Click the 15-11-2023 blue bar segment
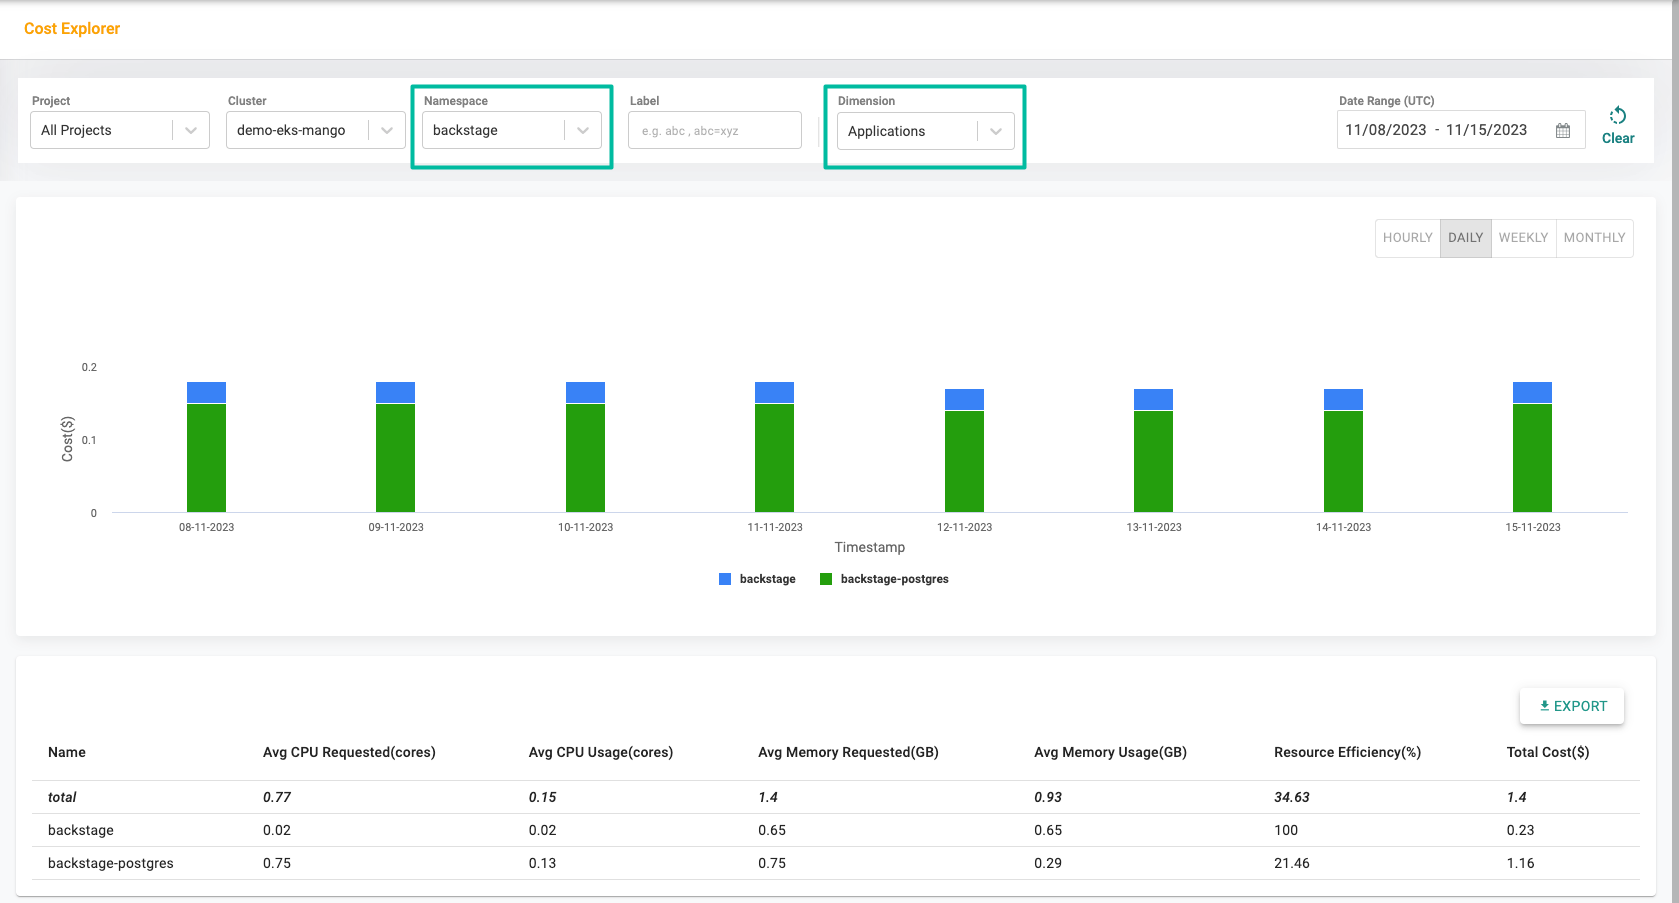The width and height of the screenshot is (1679, 903). coord(1532,392)
